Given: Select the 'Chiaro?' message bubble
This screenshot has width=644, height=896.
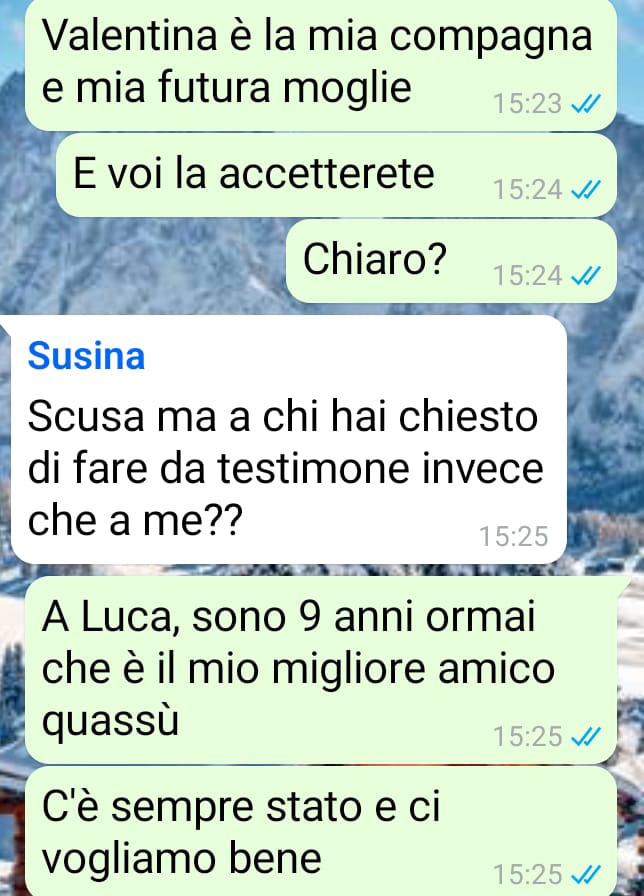Looking at the screenshot, I should (451, 261).
